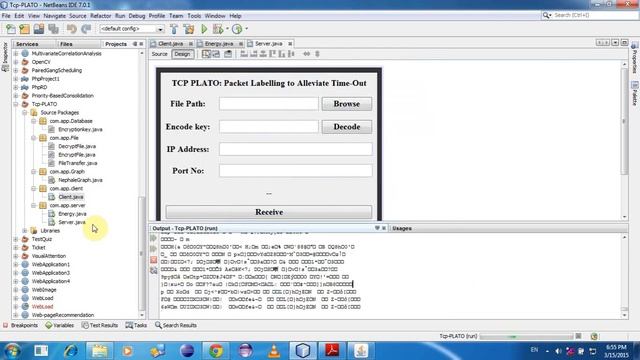The height and width of the screenshot is (360, 640).
Task: Click the first alignment icon in design toolbar
Action: click(x=244, y=54)
